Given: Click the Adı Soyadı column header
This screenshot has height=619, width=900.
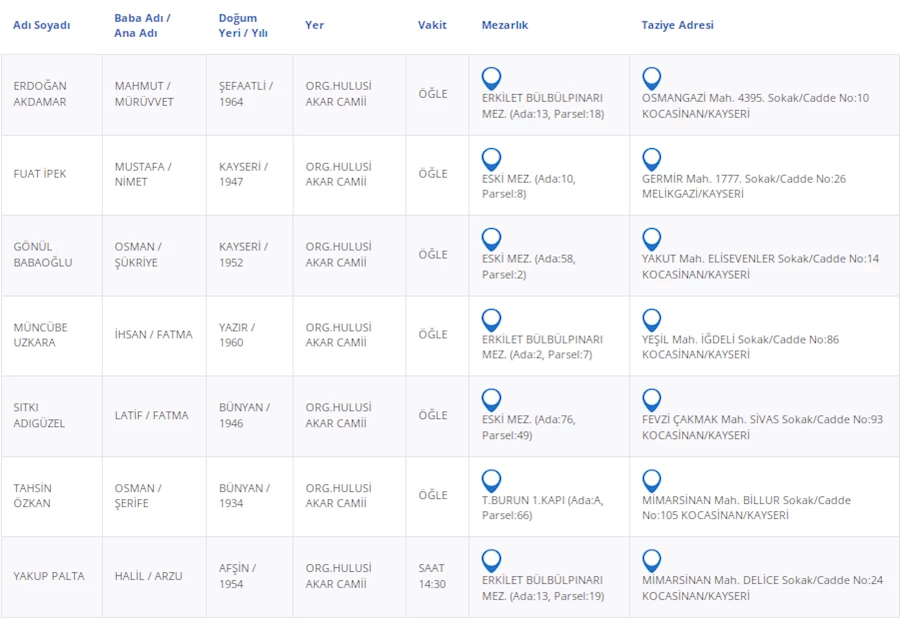Looking at the screenshot, I should pos(41,25).
